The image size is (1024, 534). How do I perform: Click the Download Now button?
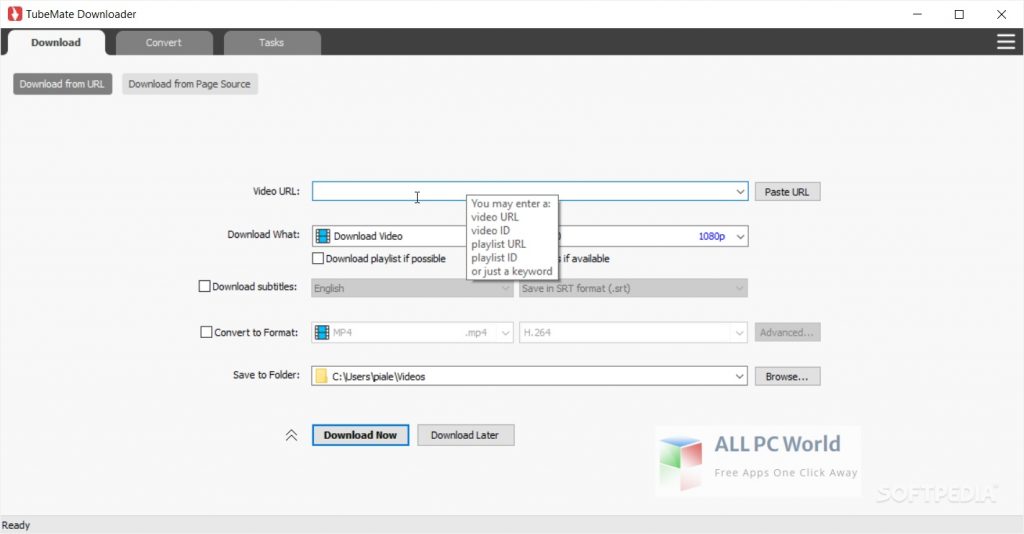coord(360,435)
